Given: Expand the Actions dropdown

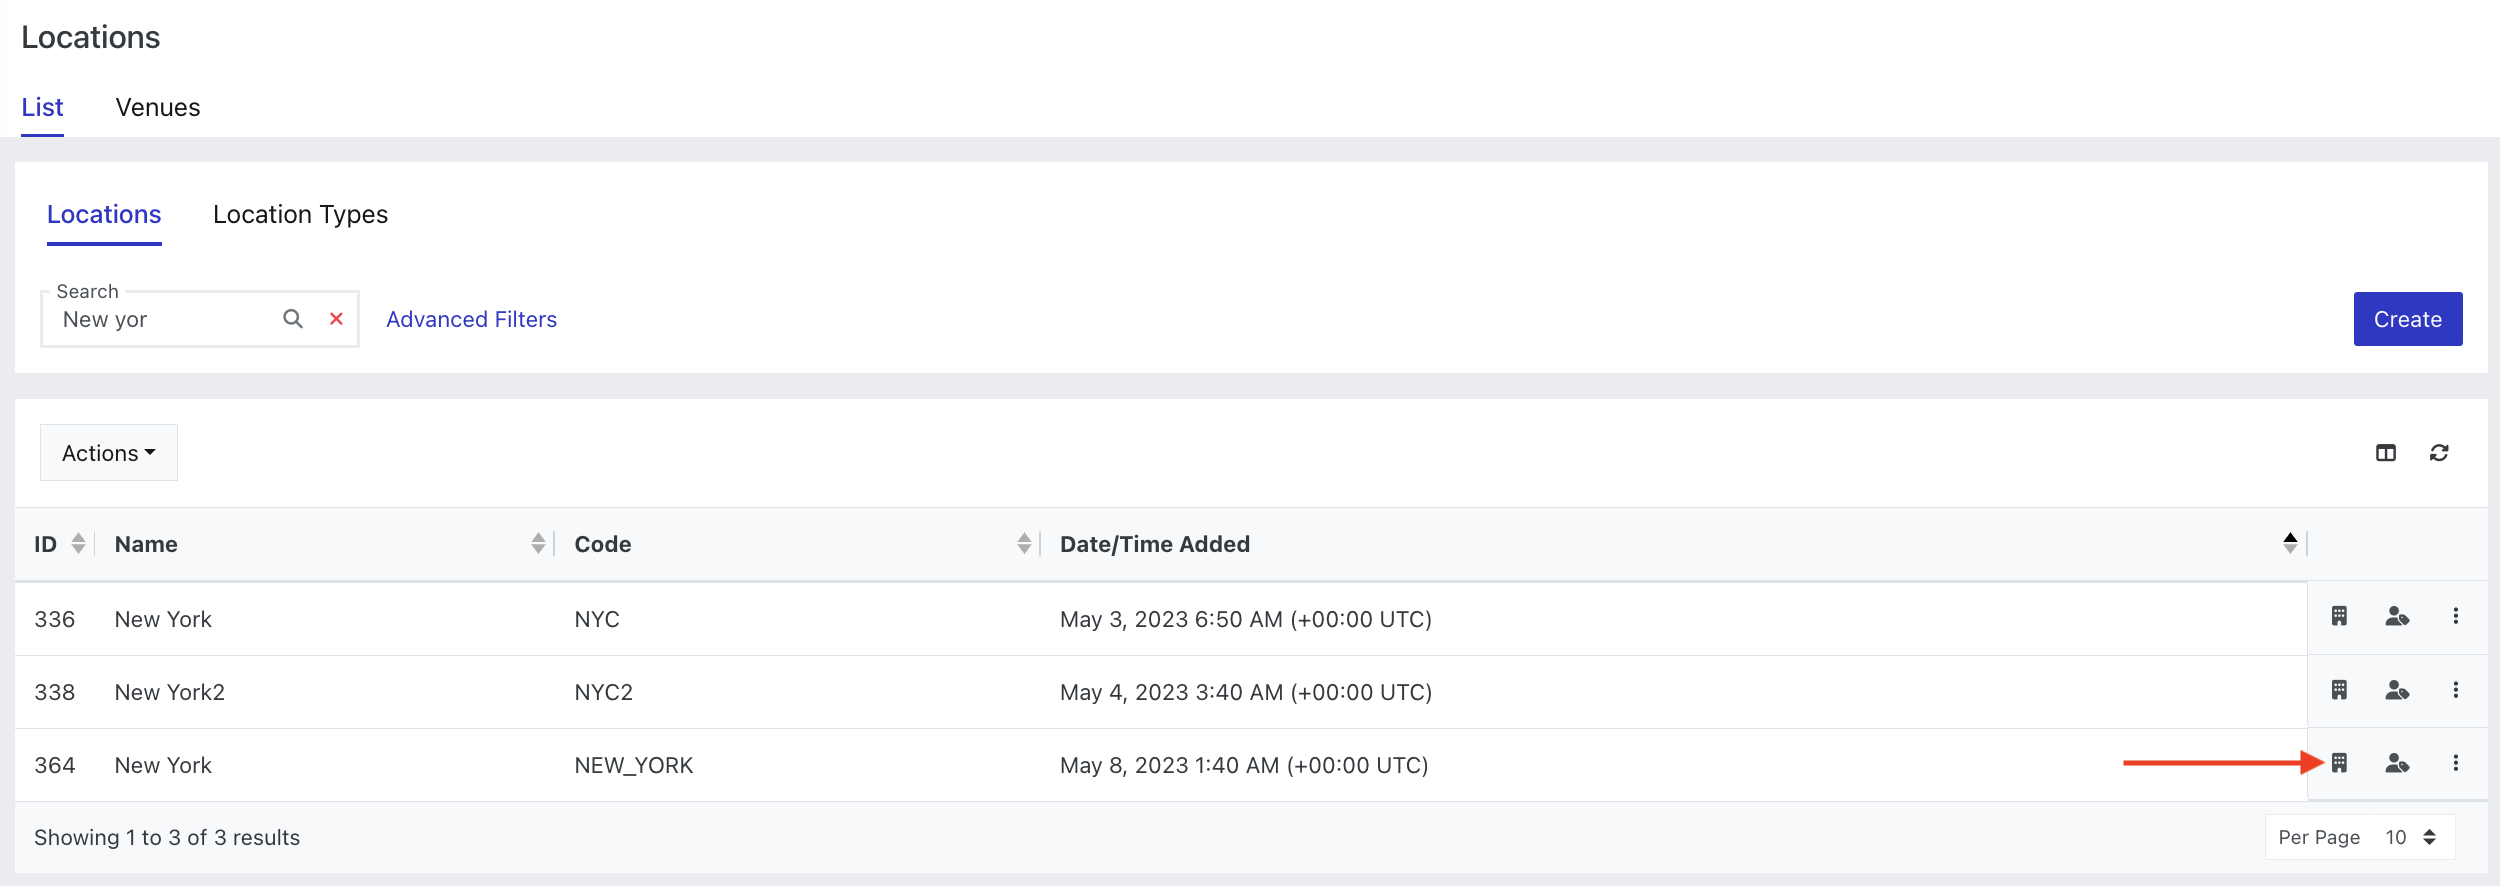Looking at the screenshot, I should (x=109, y=453).
